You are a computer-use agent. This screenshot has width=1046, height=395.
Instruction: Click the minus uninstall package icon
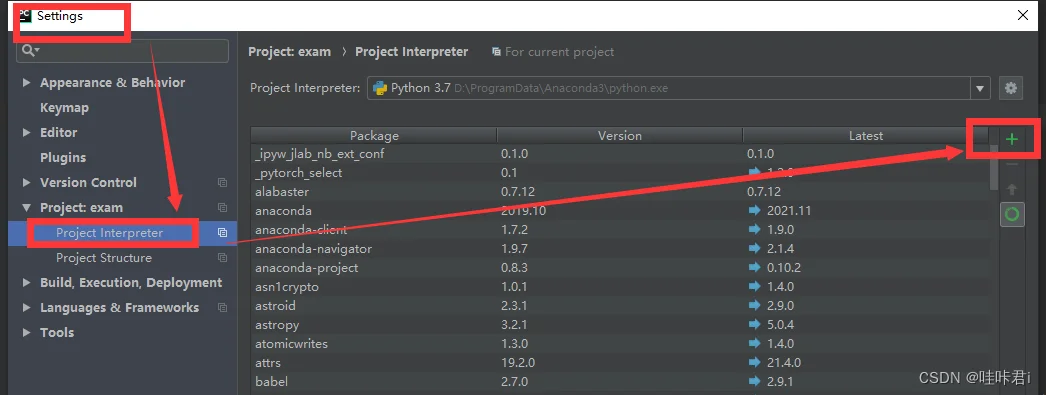1012,164
